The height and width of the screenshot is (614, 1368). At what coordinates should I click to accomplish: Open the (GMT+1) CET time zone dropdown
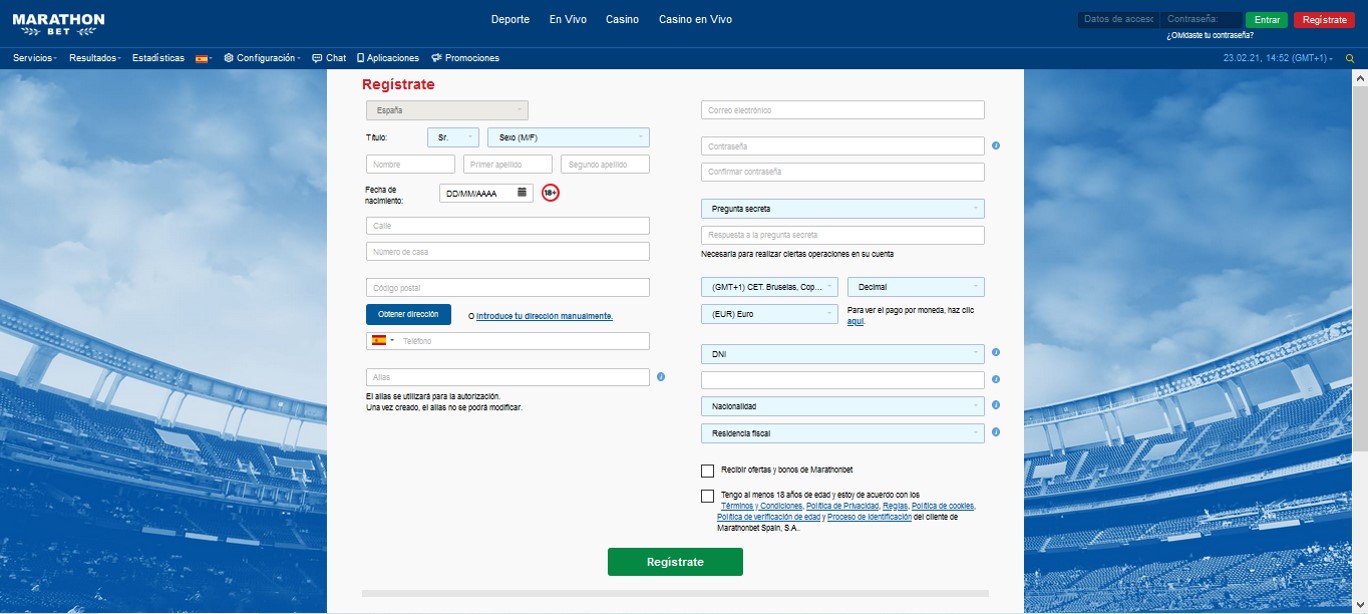click(x=769, y=287)
